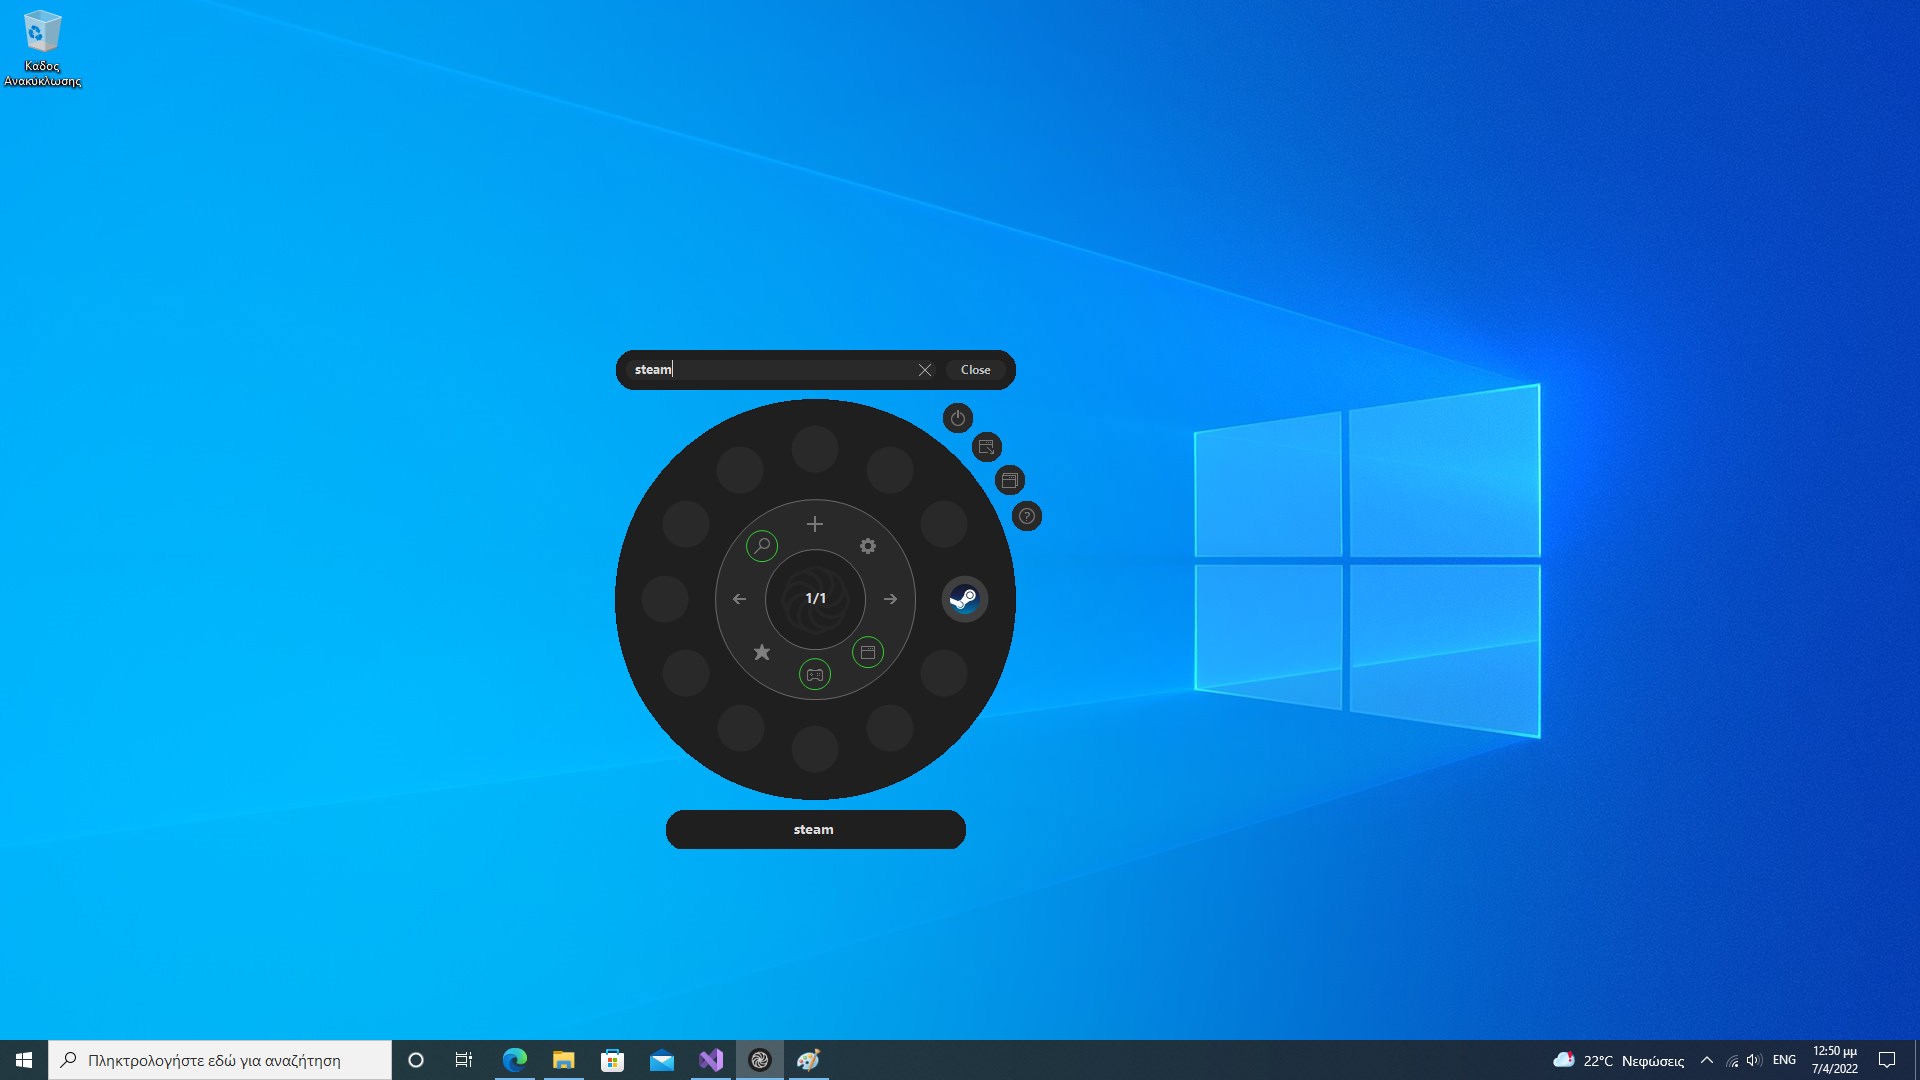Toggle the green application window filter
The width and height of the screenshot is (1920, 1080).
(868, 652)
